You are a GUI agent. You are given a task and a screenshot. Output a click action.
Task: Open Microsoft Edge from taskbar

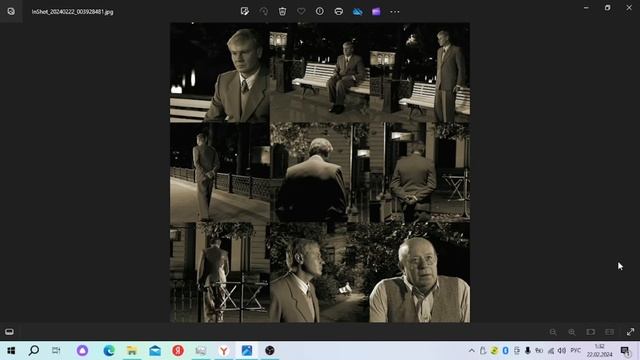109,350
